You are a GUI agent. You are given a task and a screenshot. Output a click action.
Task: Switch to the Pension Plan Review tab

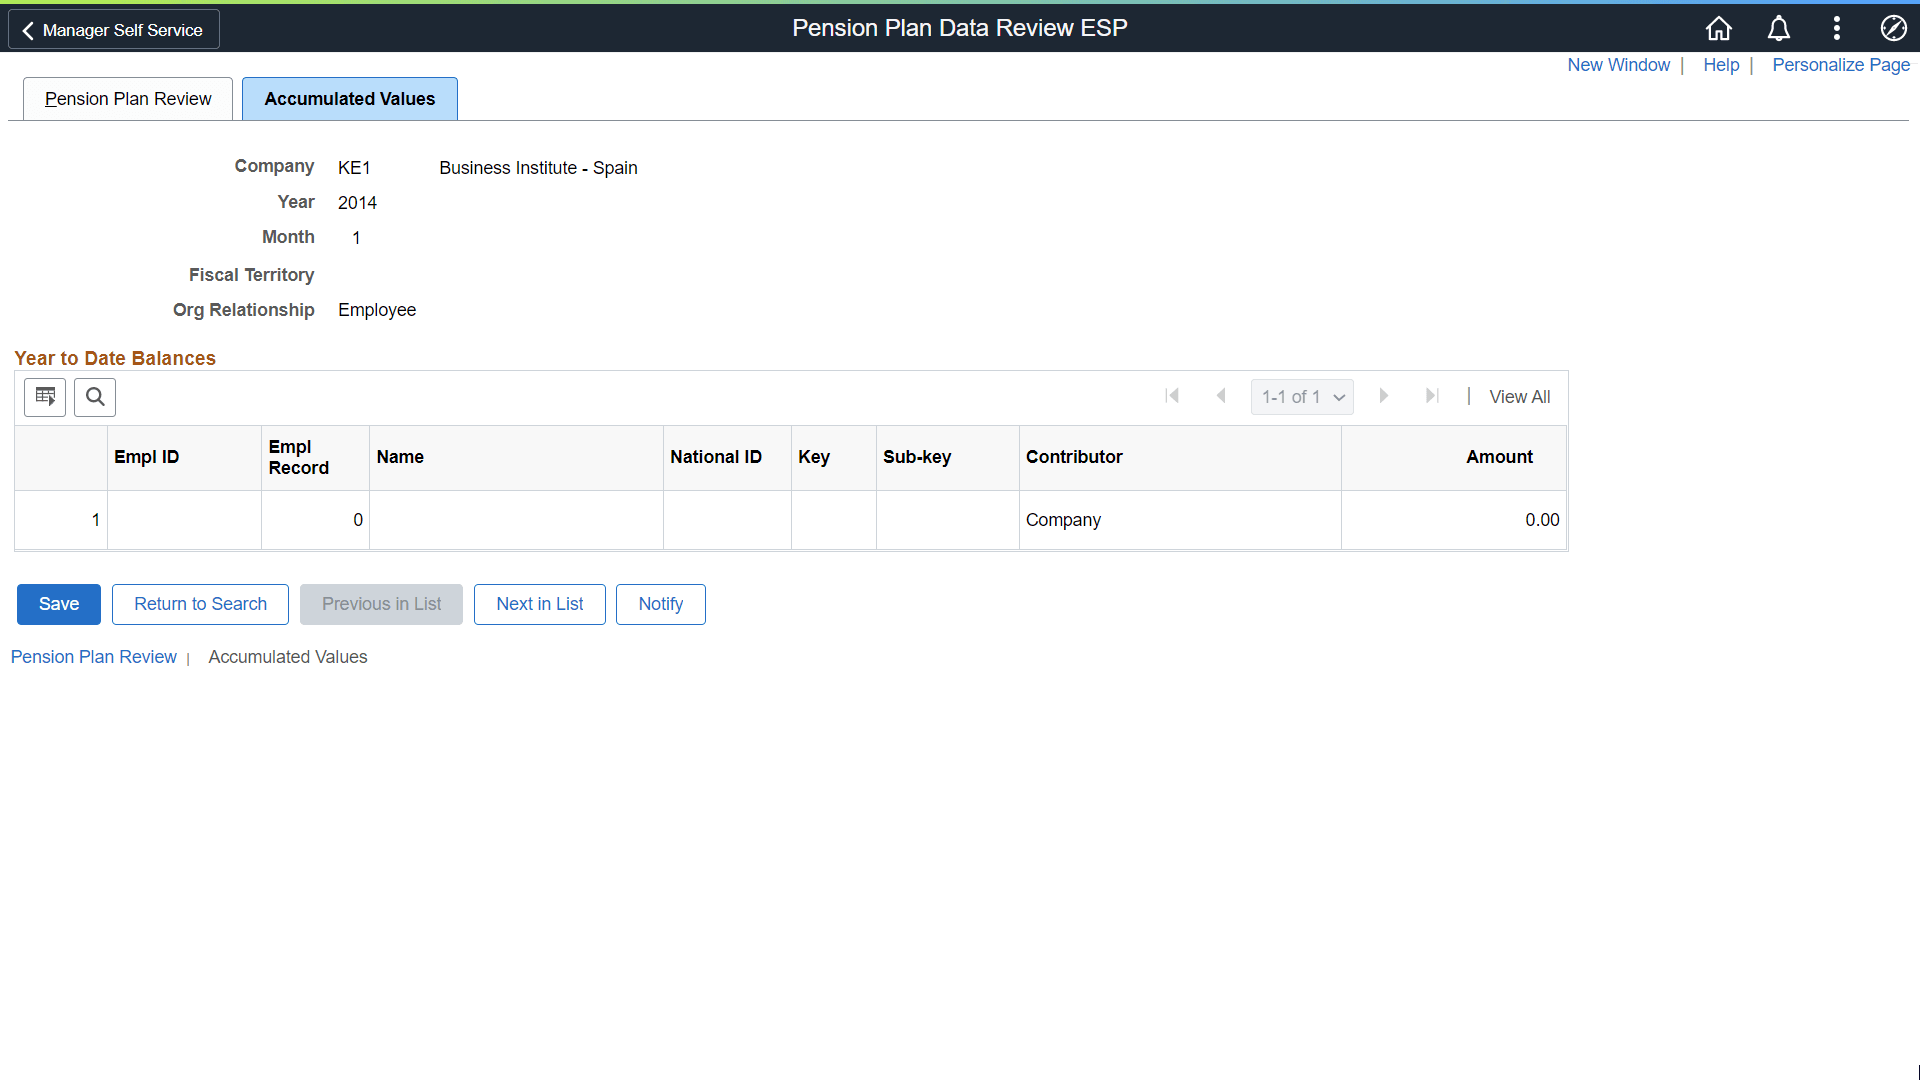[x=128, y=99]
